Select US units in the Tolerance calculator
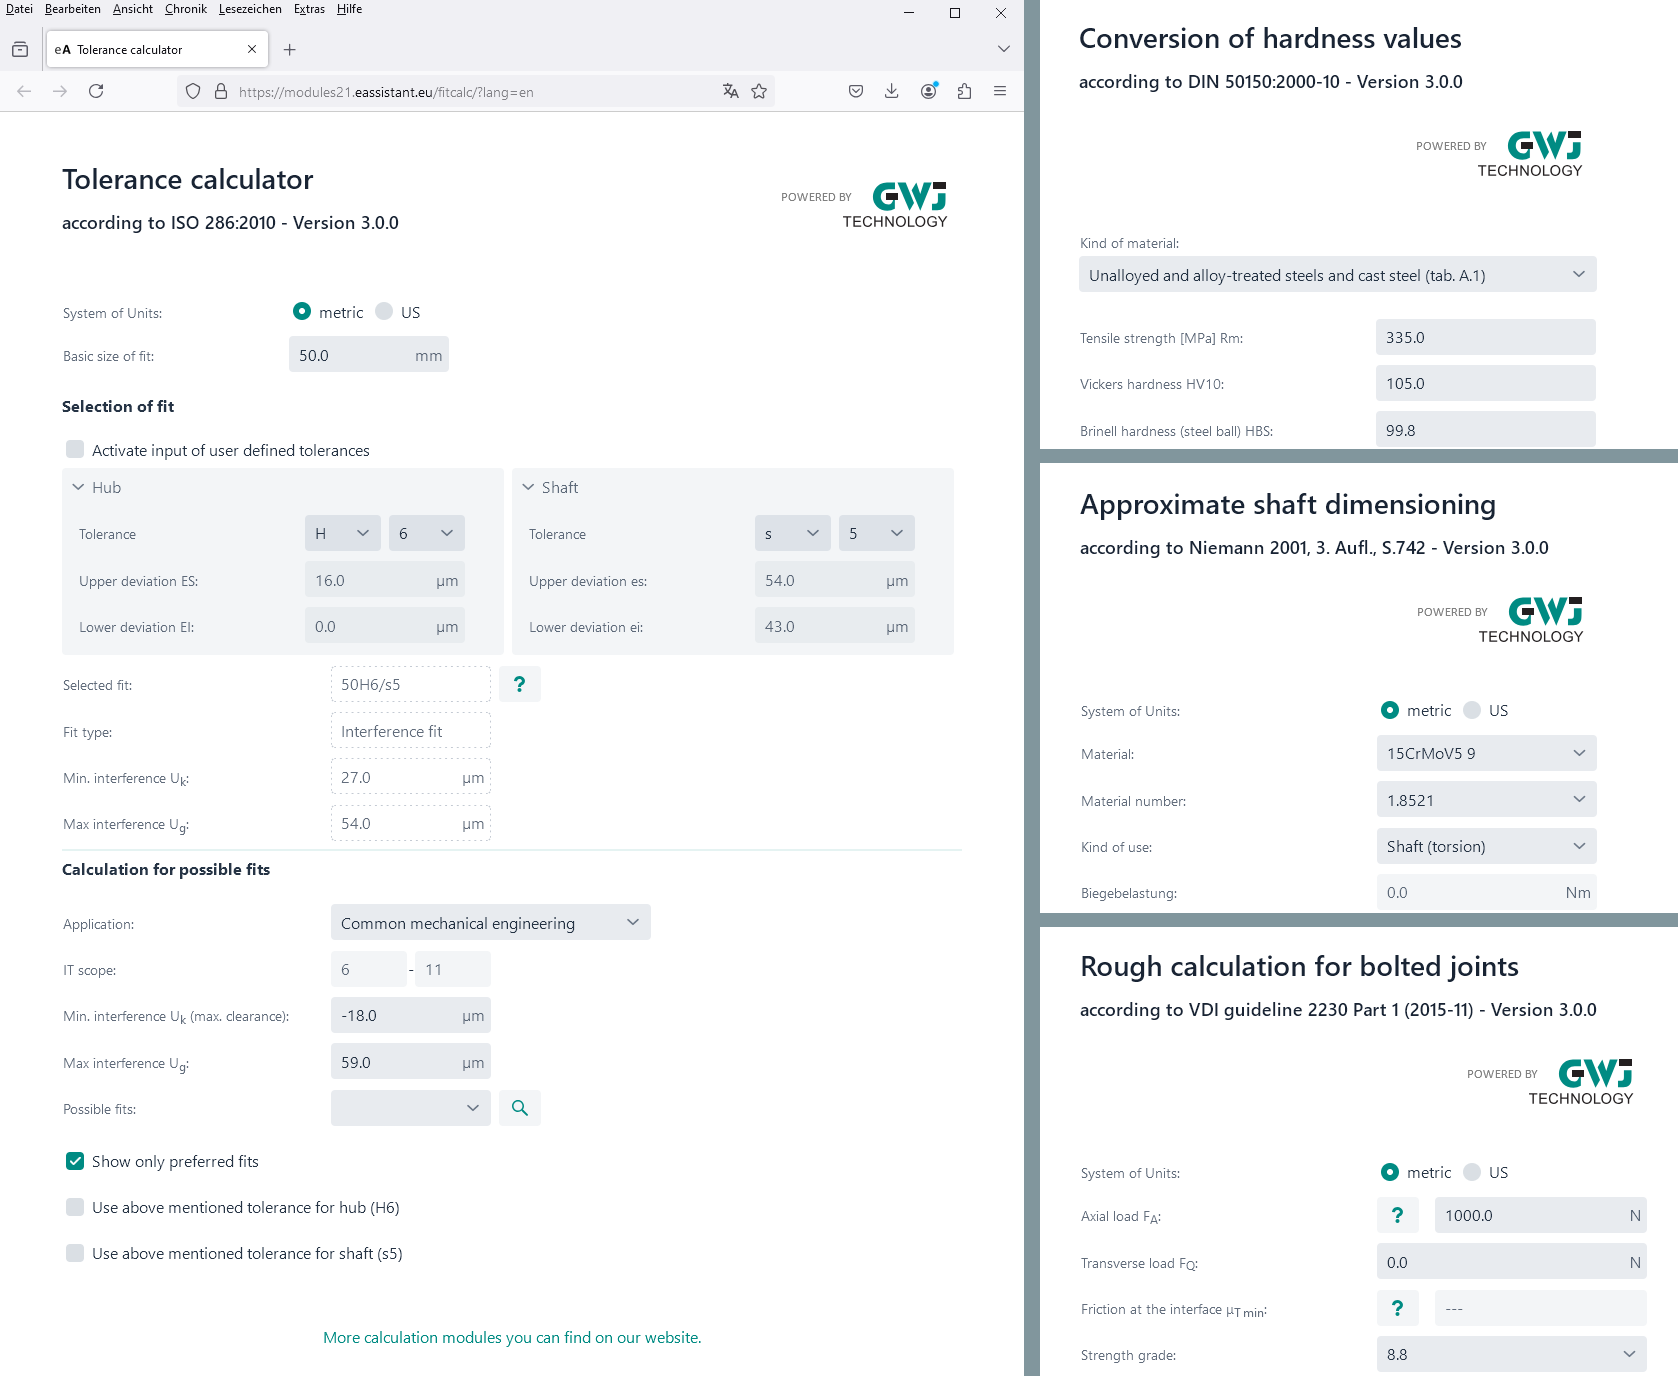Image resolution: width=1678 pixels, height=1376 pixels. (x=384, y=312)
